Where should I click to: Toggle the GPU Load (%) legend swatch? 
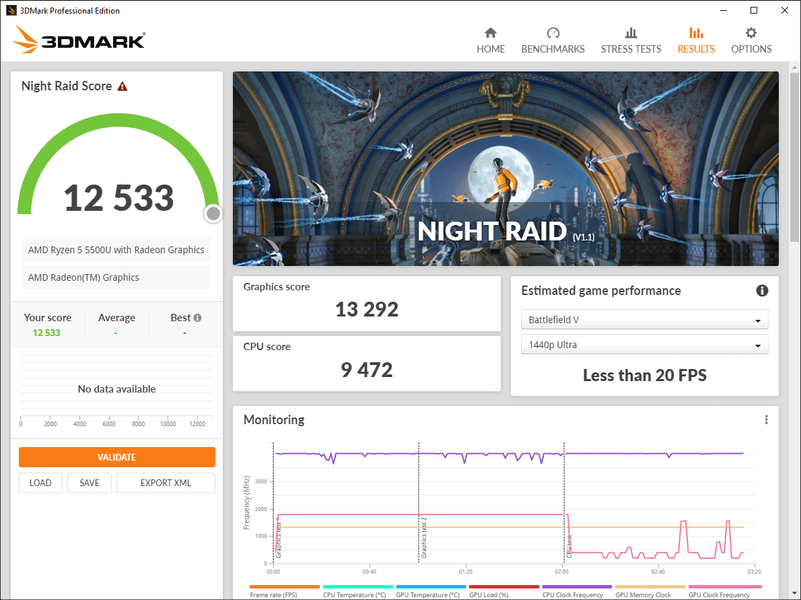[x=504, y=587]
